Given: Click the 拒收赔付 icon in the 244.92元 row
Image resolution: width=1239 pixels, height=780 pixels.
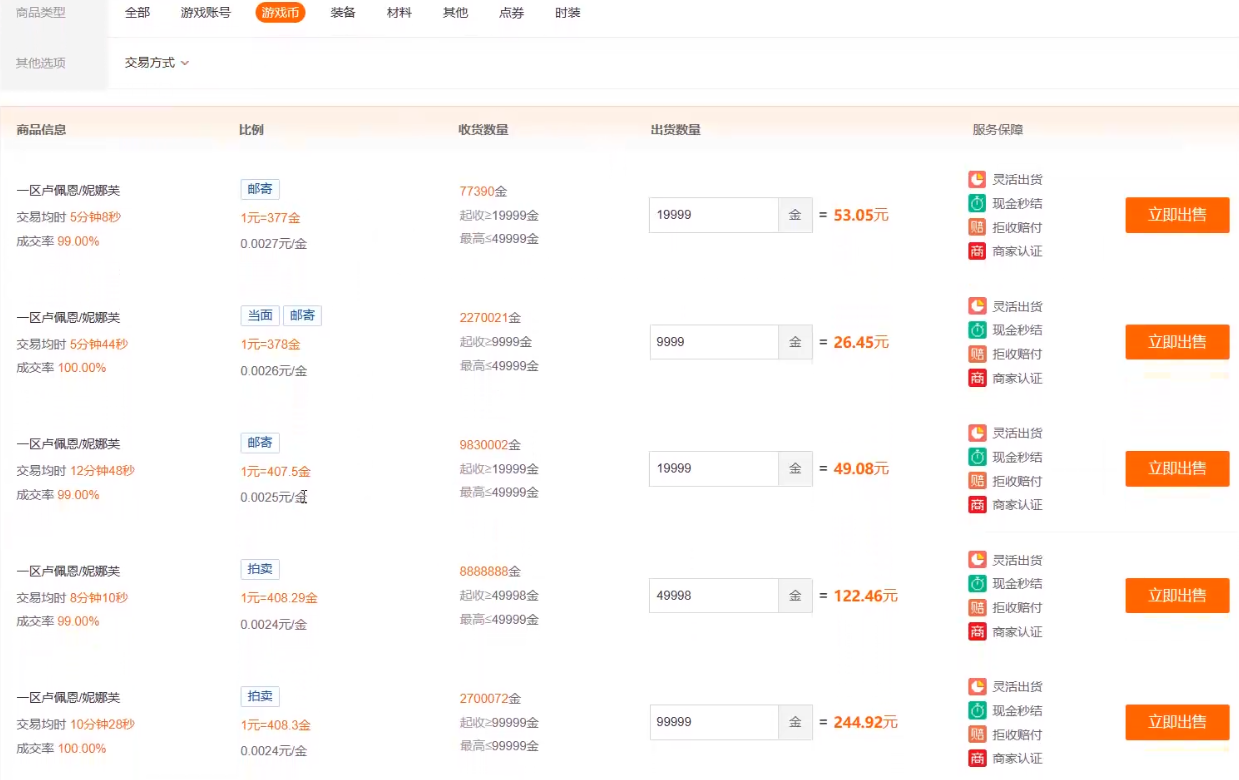Looking at the screenshot, I should click(977, 735).
